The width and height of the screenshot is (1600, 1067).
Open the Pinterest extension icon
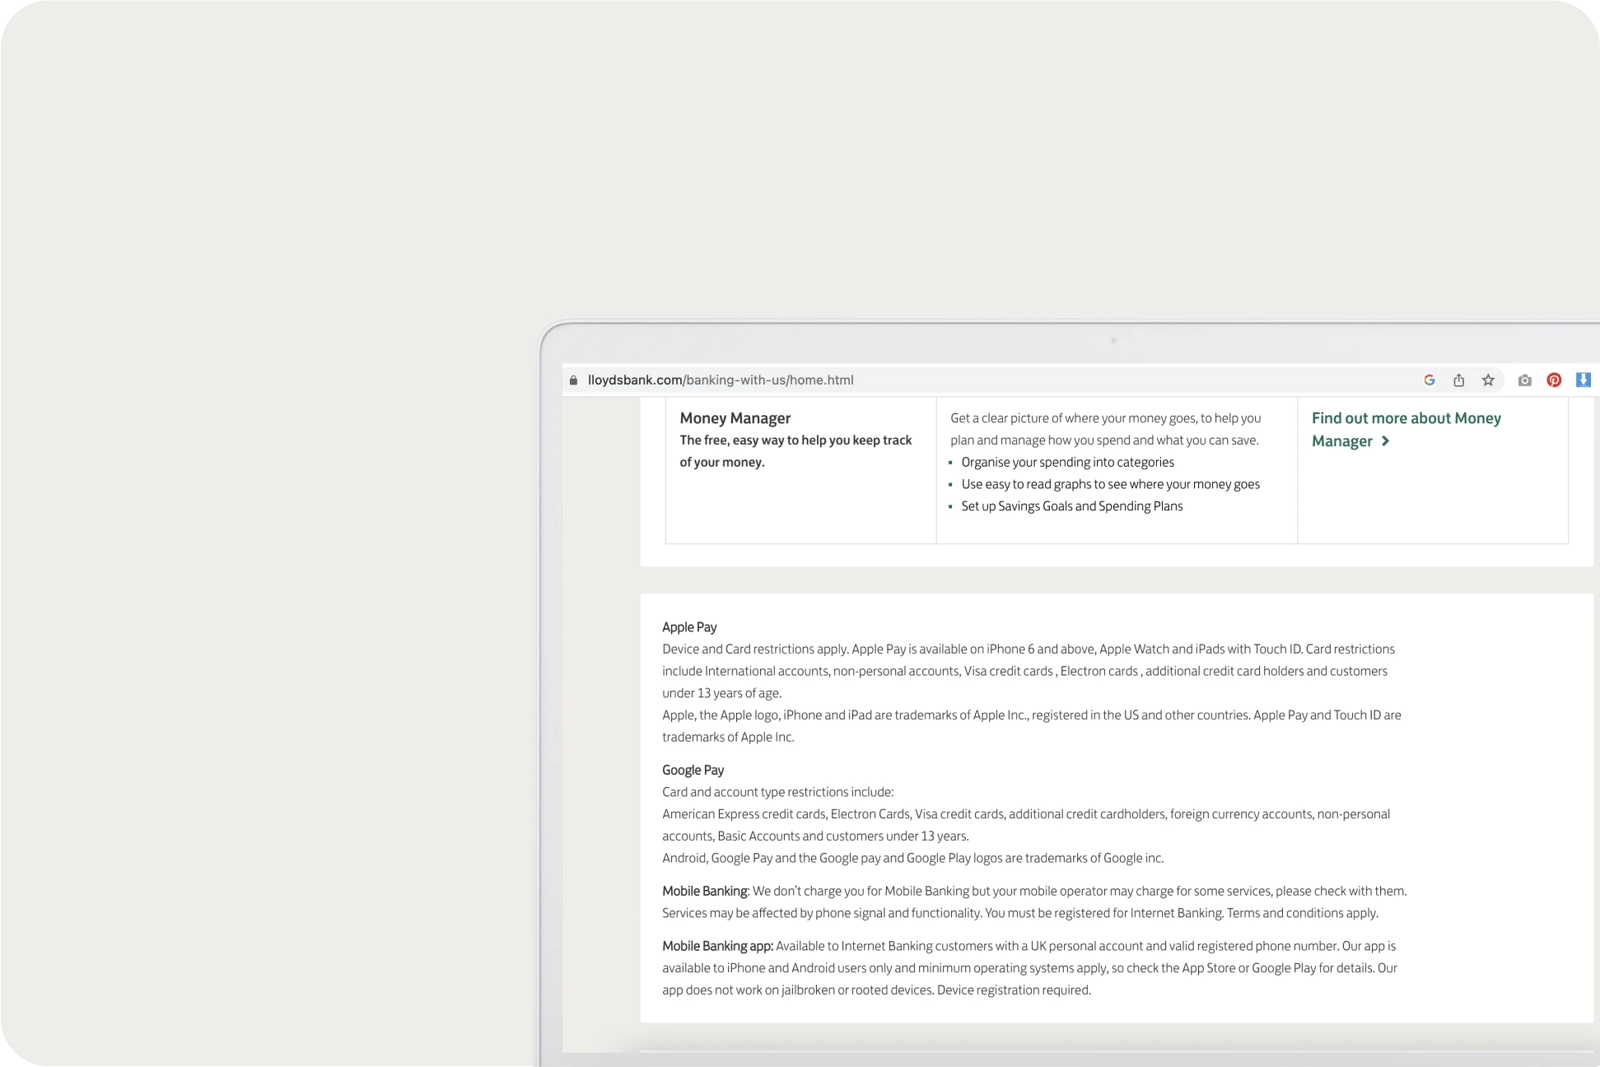click(x=1554, y=380)
